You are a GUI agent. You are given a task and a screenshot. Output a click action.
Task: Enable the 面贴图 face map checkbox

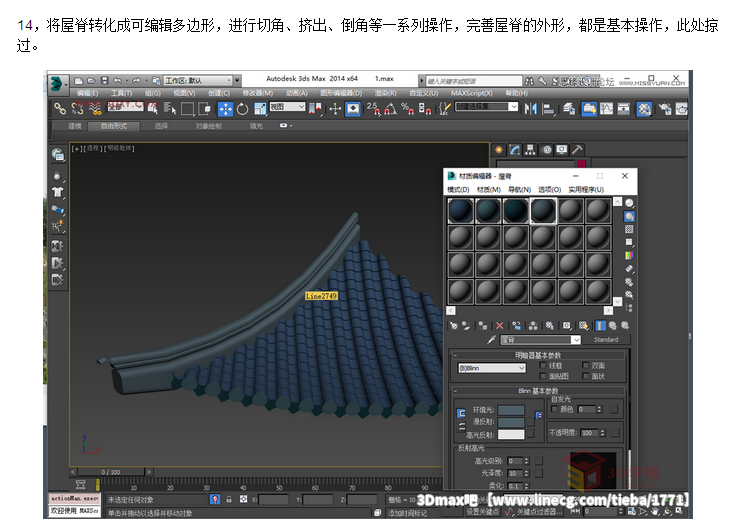point(543,376)
